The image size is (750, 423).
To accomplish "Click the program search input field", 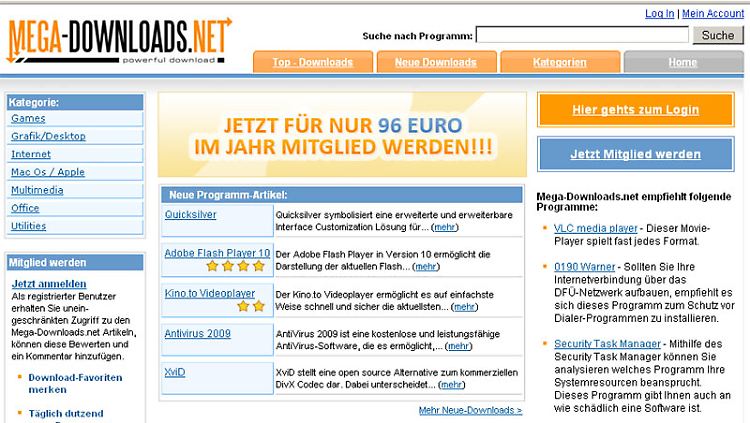I will click(x=582, y=36).
